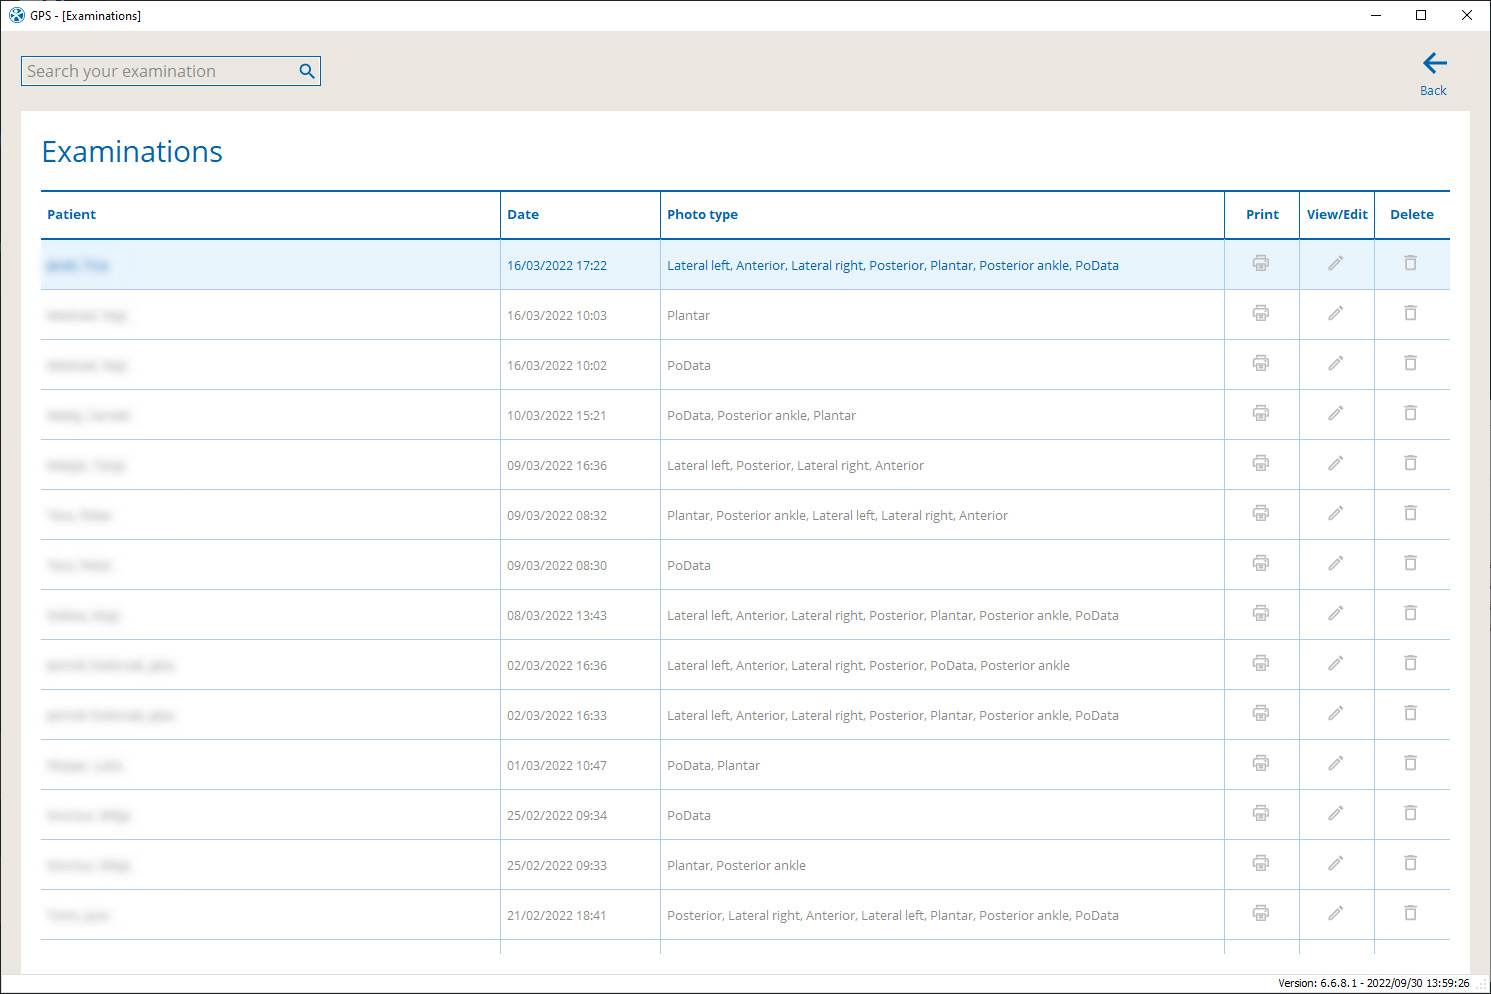
Task: Print the 16/03/2022 17:22 examination
Action: point(1261,263)
